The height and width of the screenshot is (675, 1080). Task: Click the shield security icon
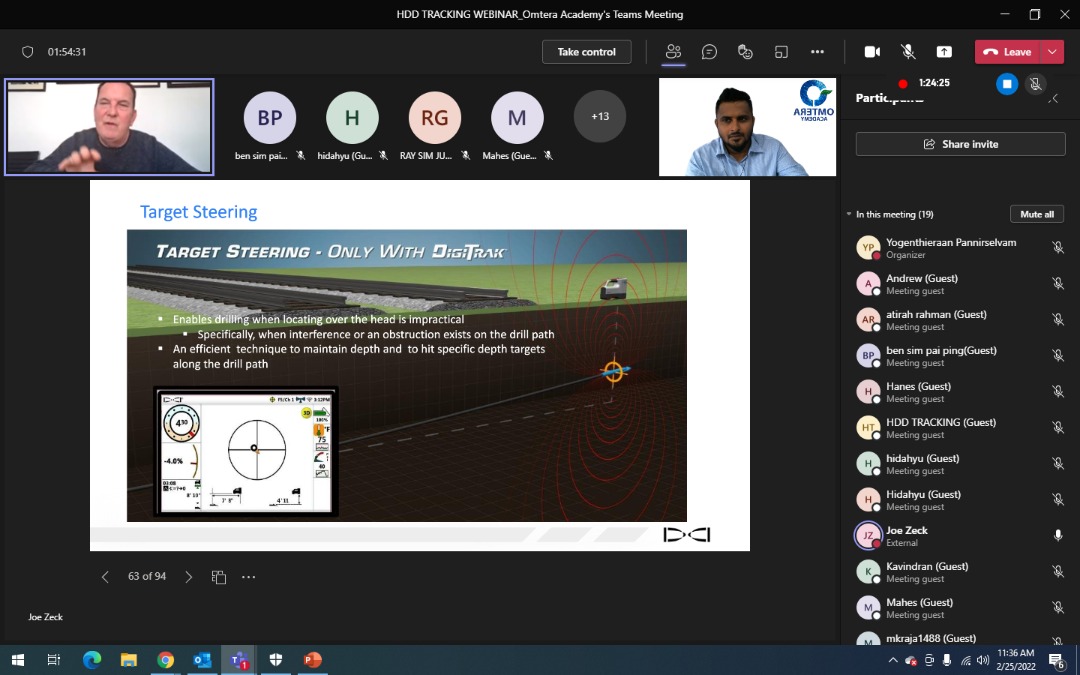tap(28, 52)
